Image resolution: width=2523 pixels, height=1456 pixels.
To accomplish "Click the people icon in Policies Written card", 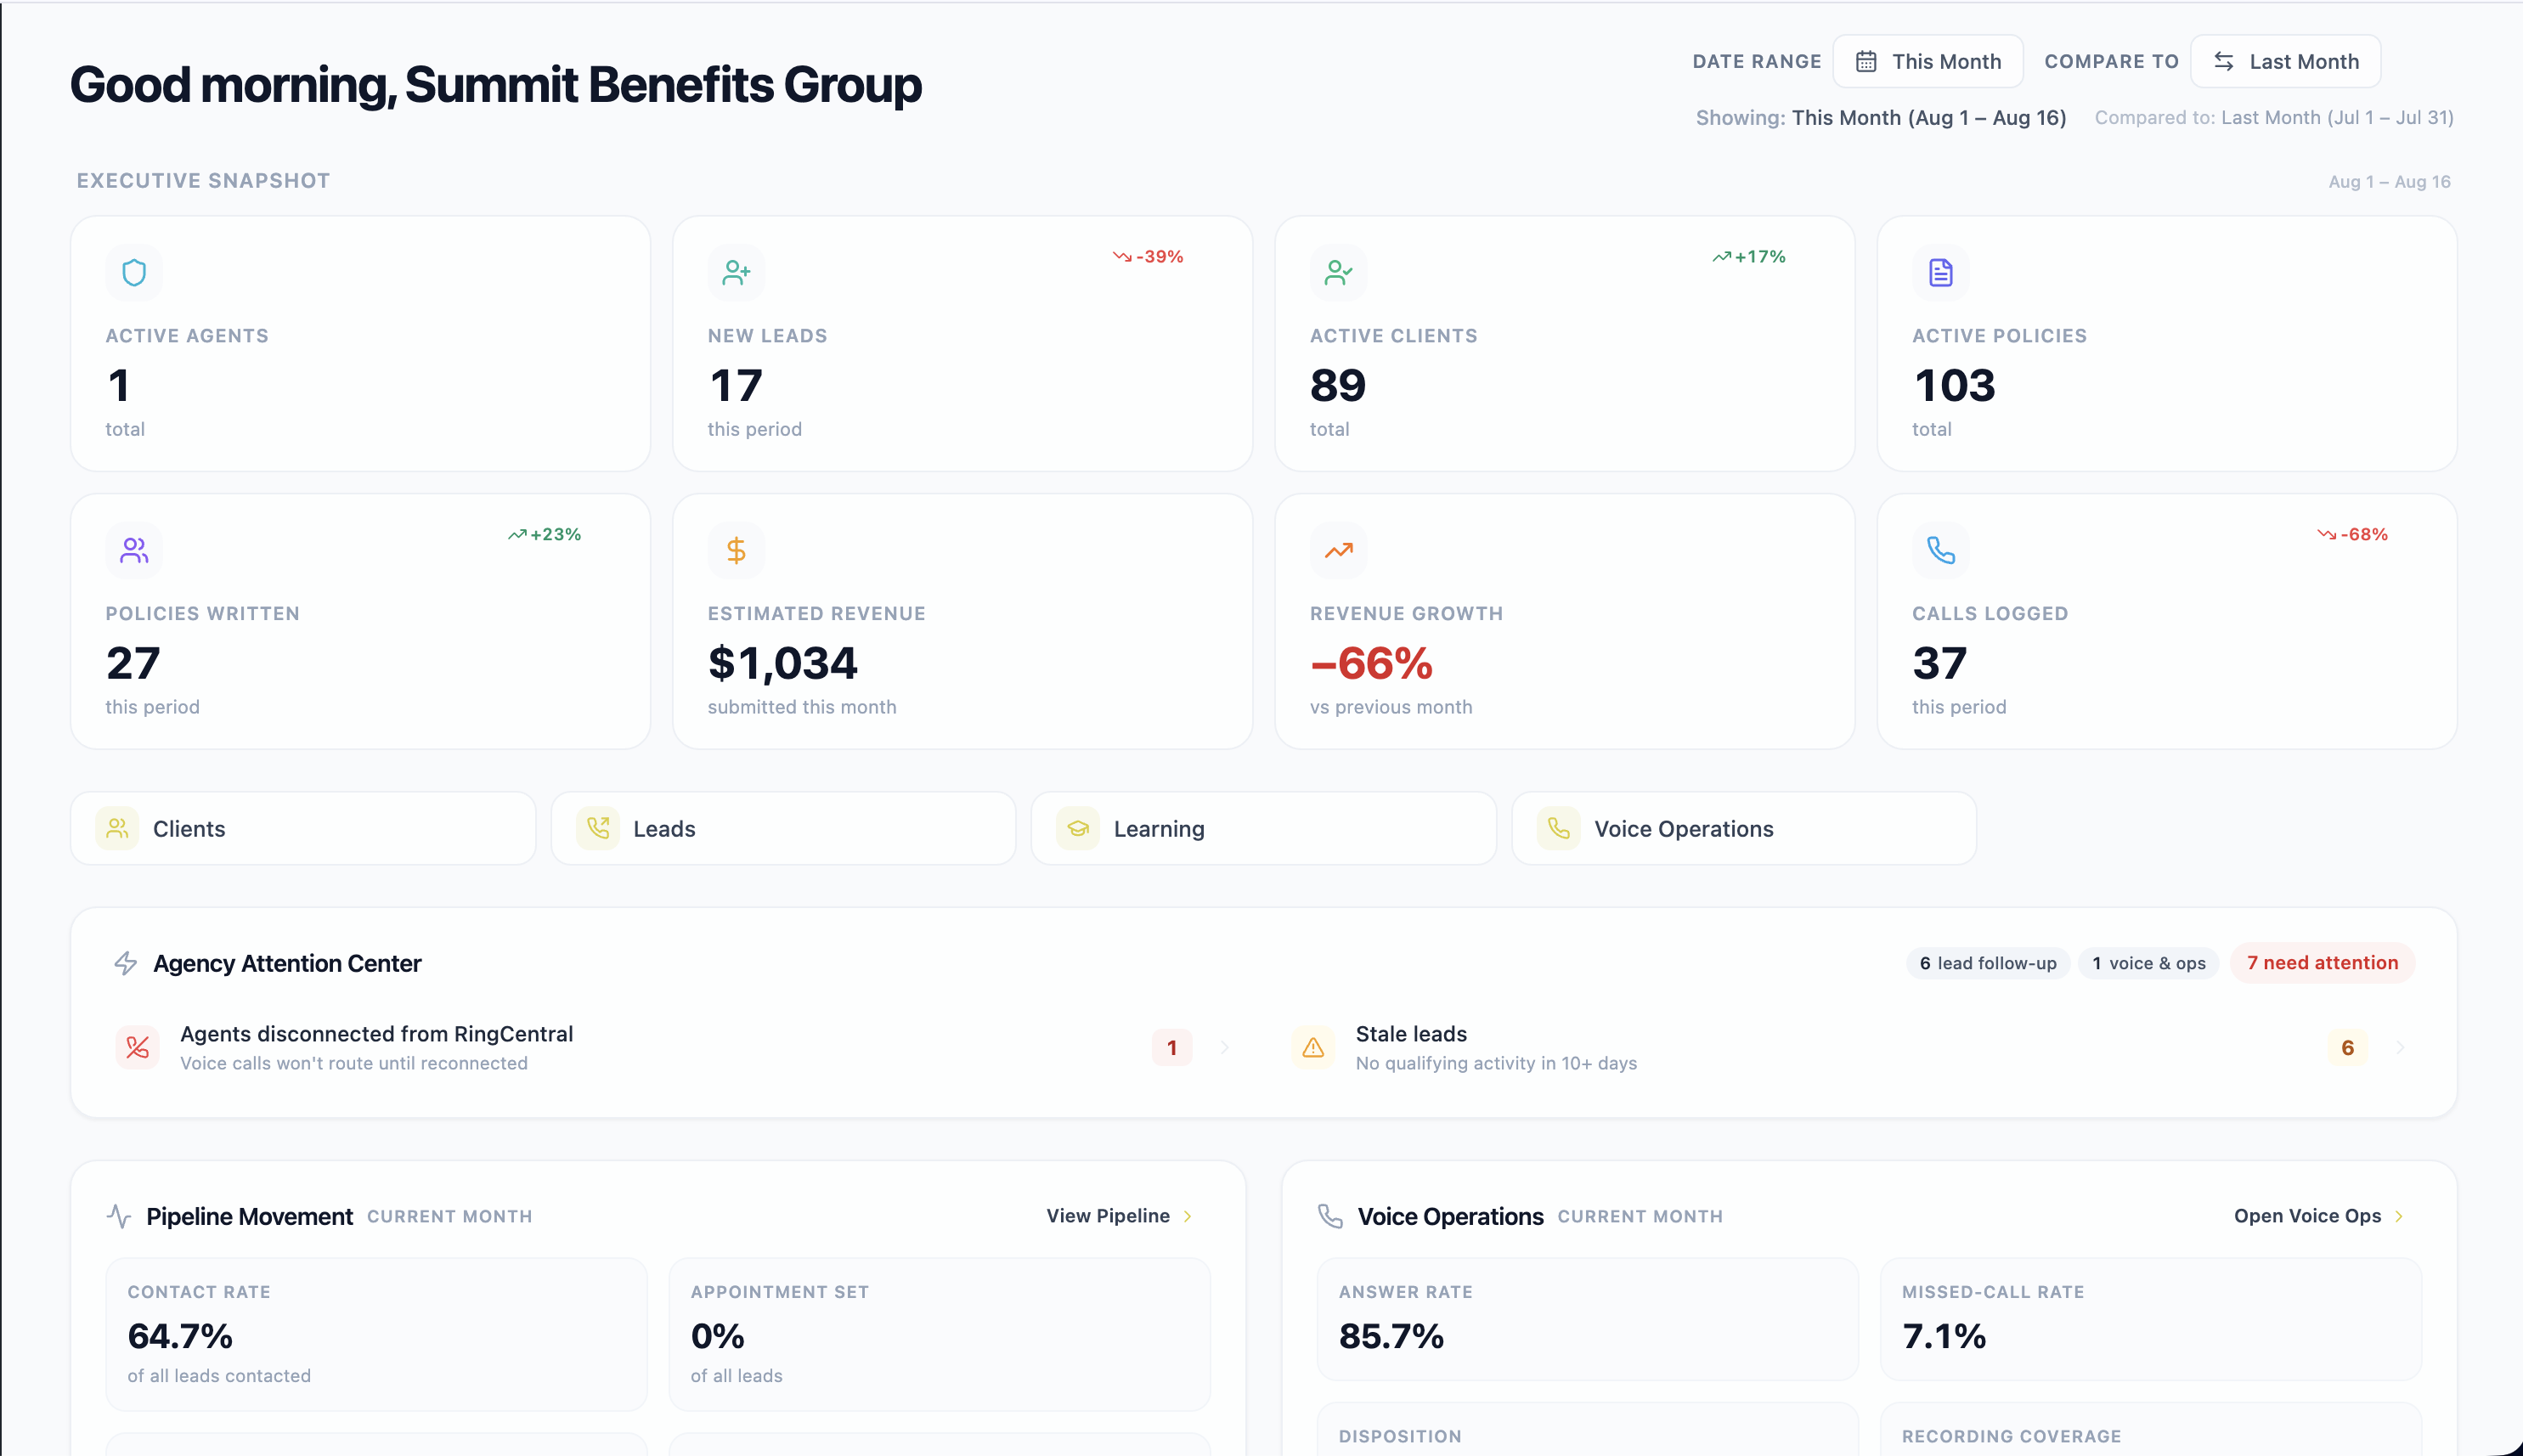I will 134,550.
